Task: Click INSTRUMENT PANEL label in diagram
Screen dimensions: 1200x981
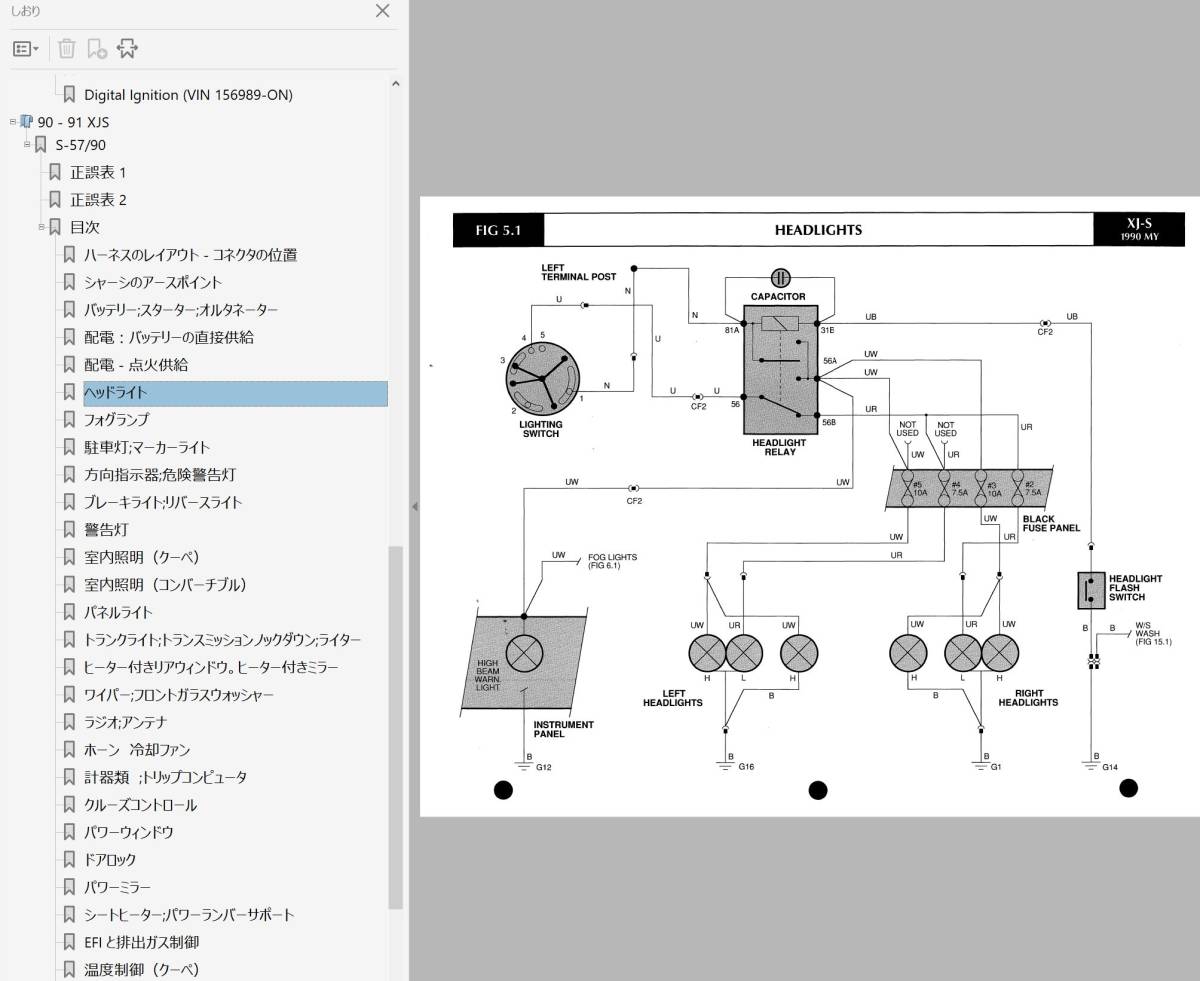Action: [x=563, y=729]
